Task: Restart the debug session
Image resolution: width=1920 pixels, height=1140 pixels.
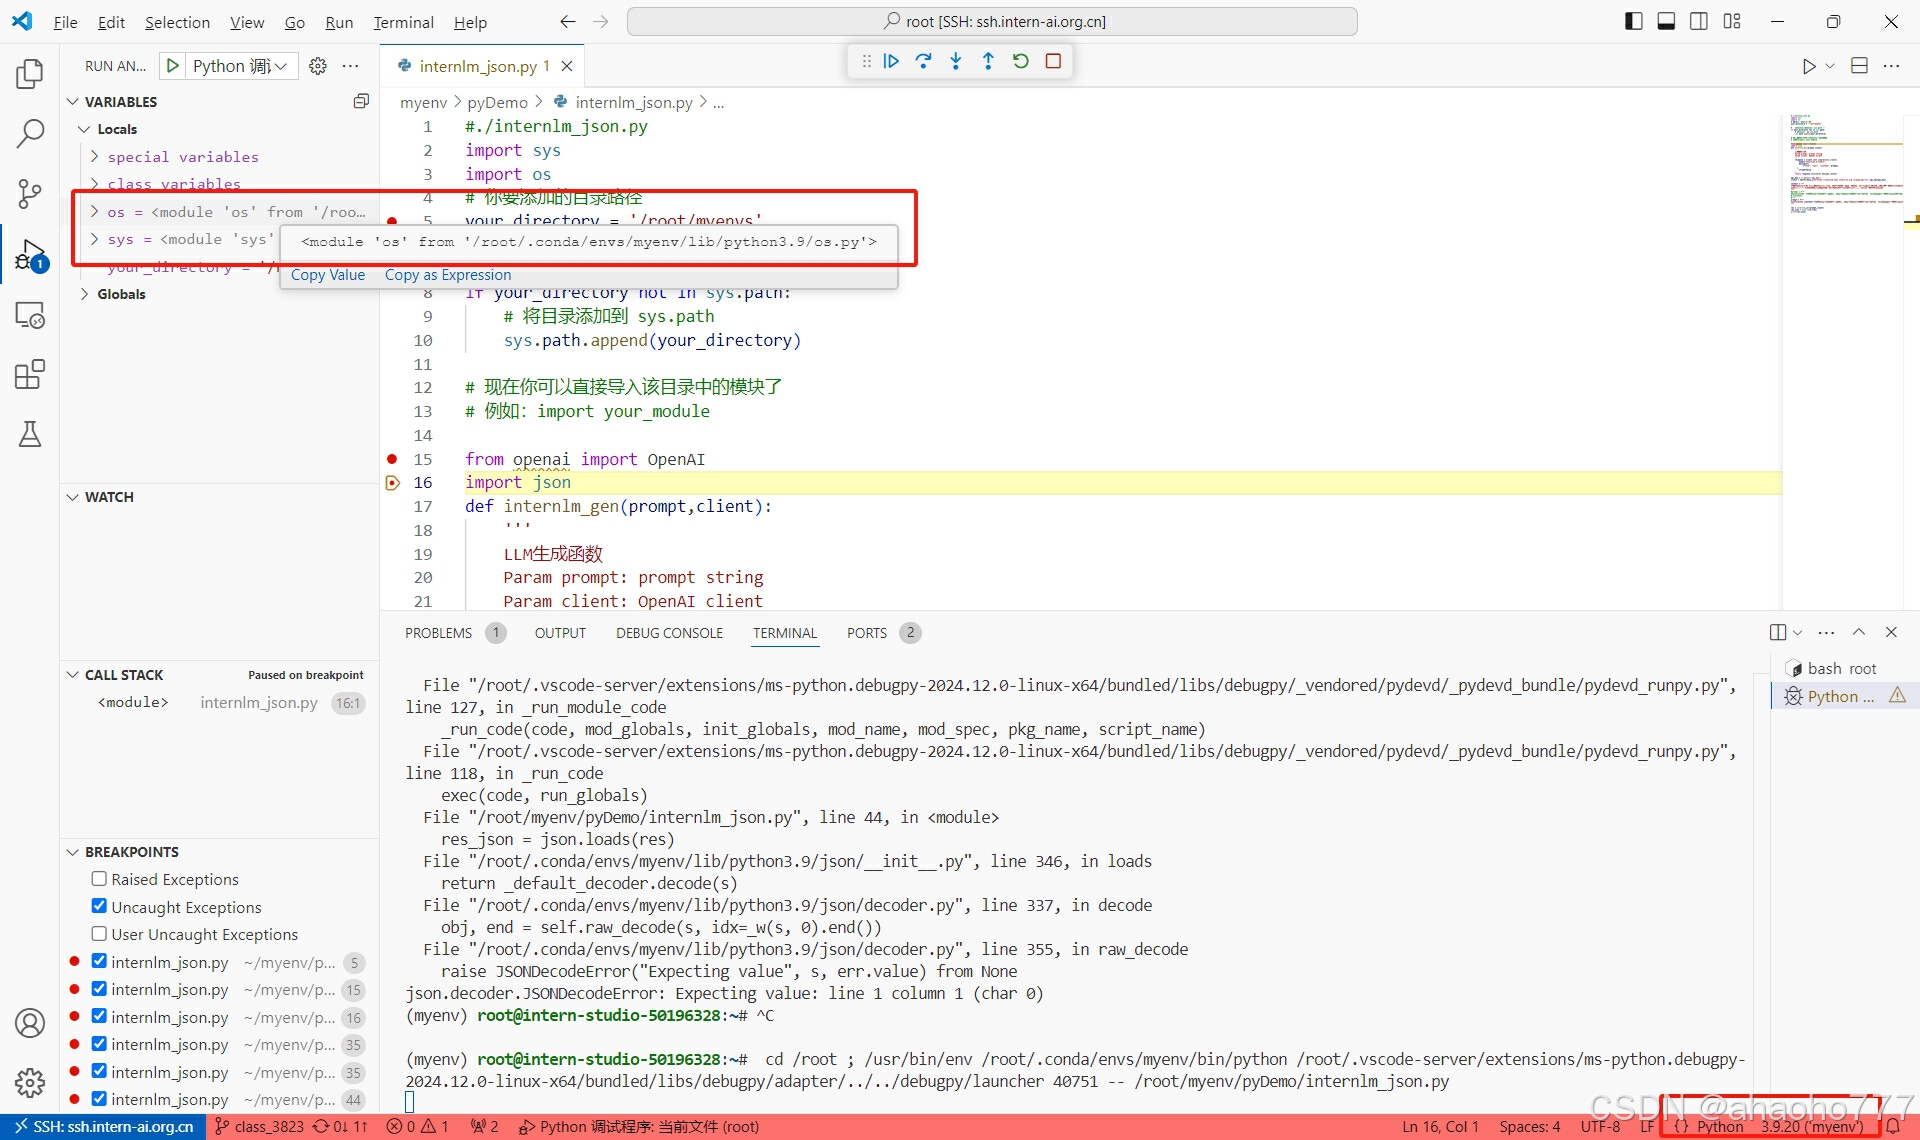Action: [x=1020, y=61]
